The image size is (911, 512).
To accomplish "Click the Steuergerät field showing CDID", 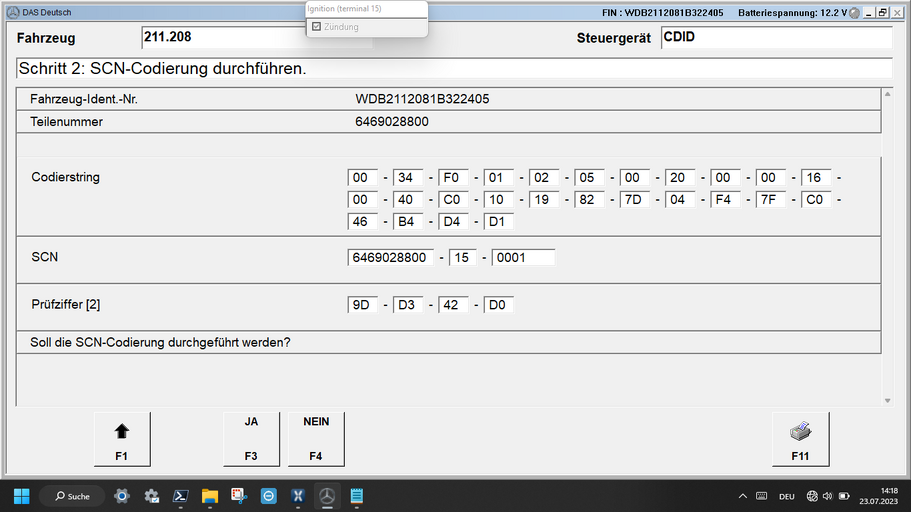I will [776, 37].
